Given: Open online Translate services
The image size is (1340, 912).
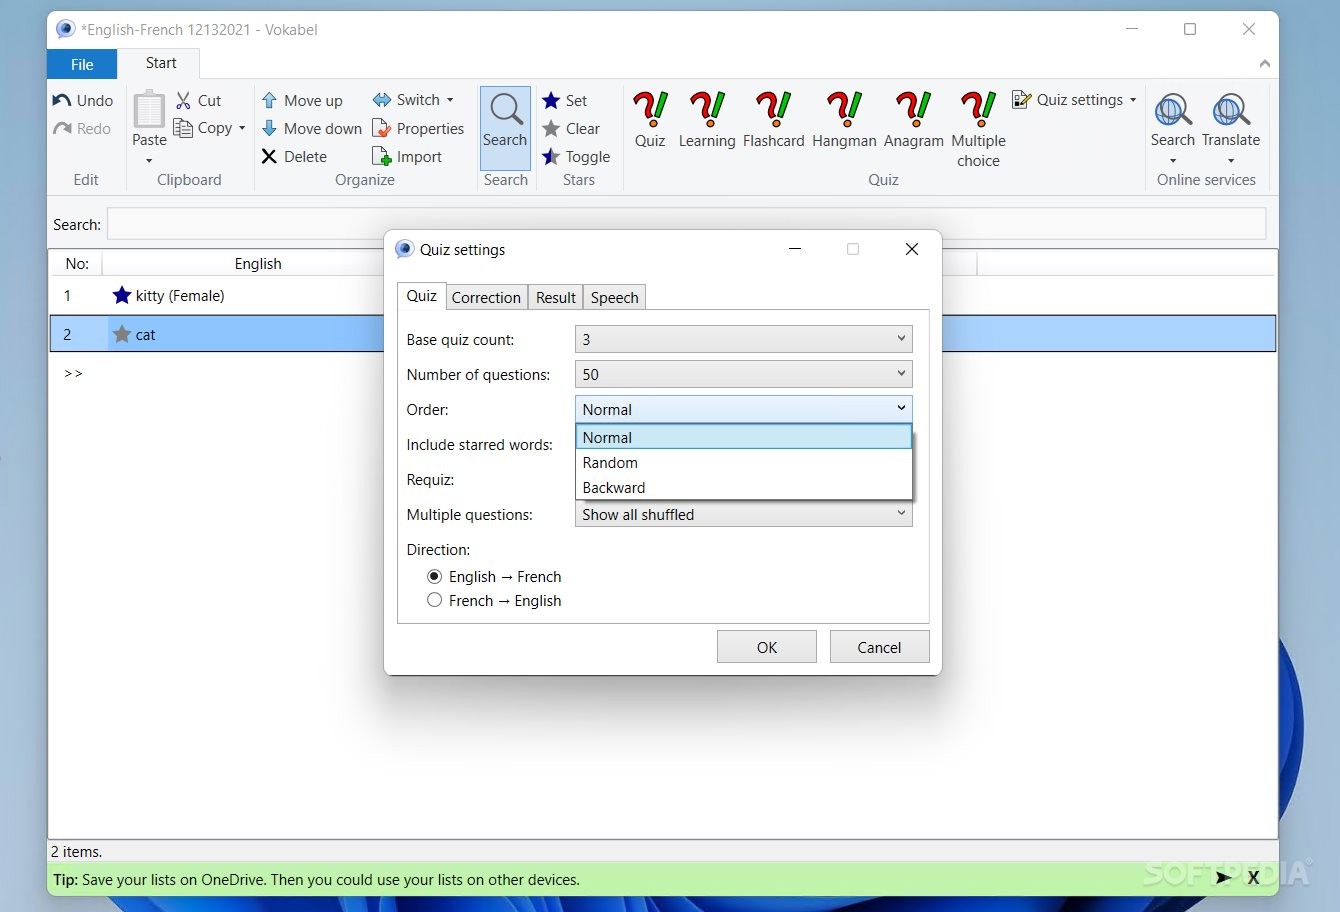Looking at the screenshot, I should (1231, 122).
